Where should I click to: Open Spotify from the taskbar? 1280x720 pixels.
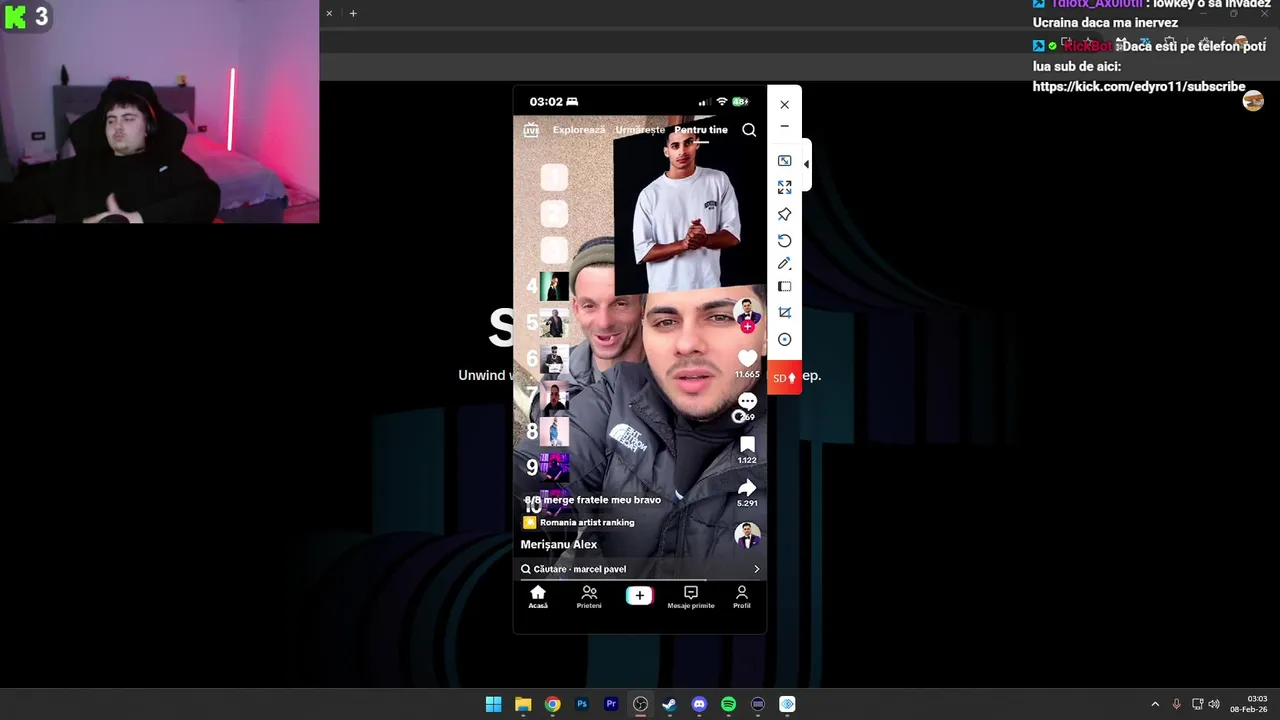[x=729, y=704]
